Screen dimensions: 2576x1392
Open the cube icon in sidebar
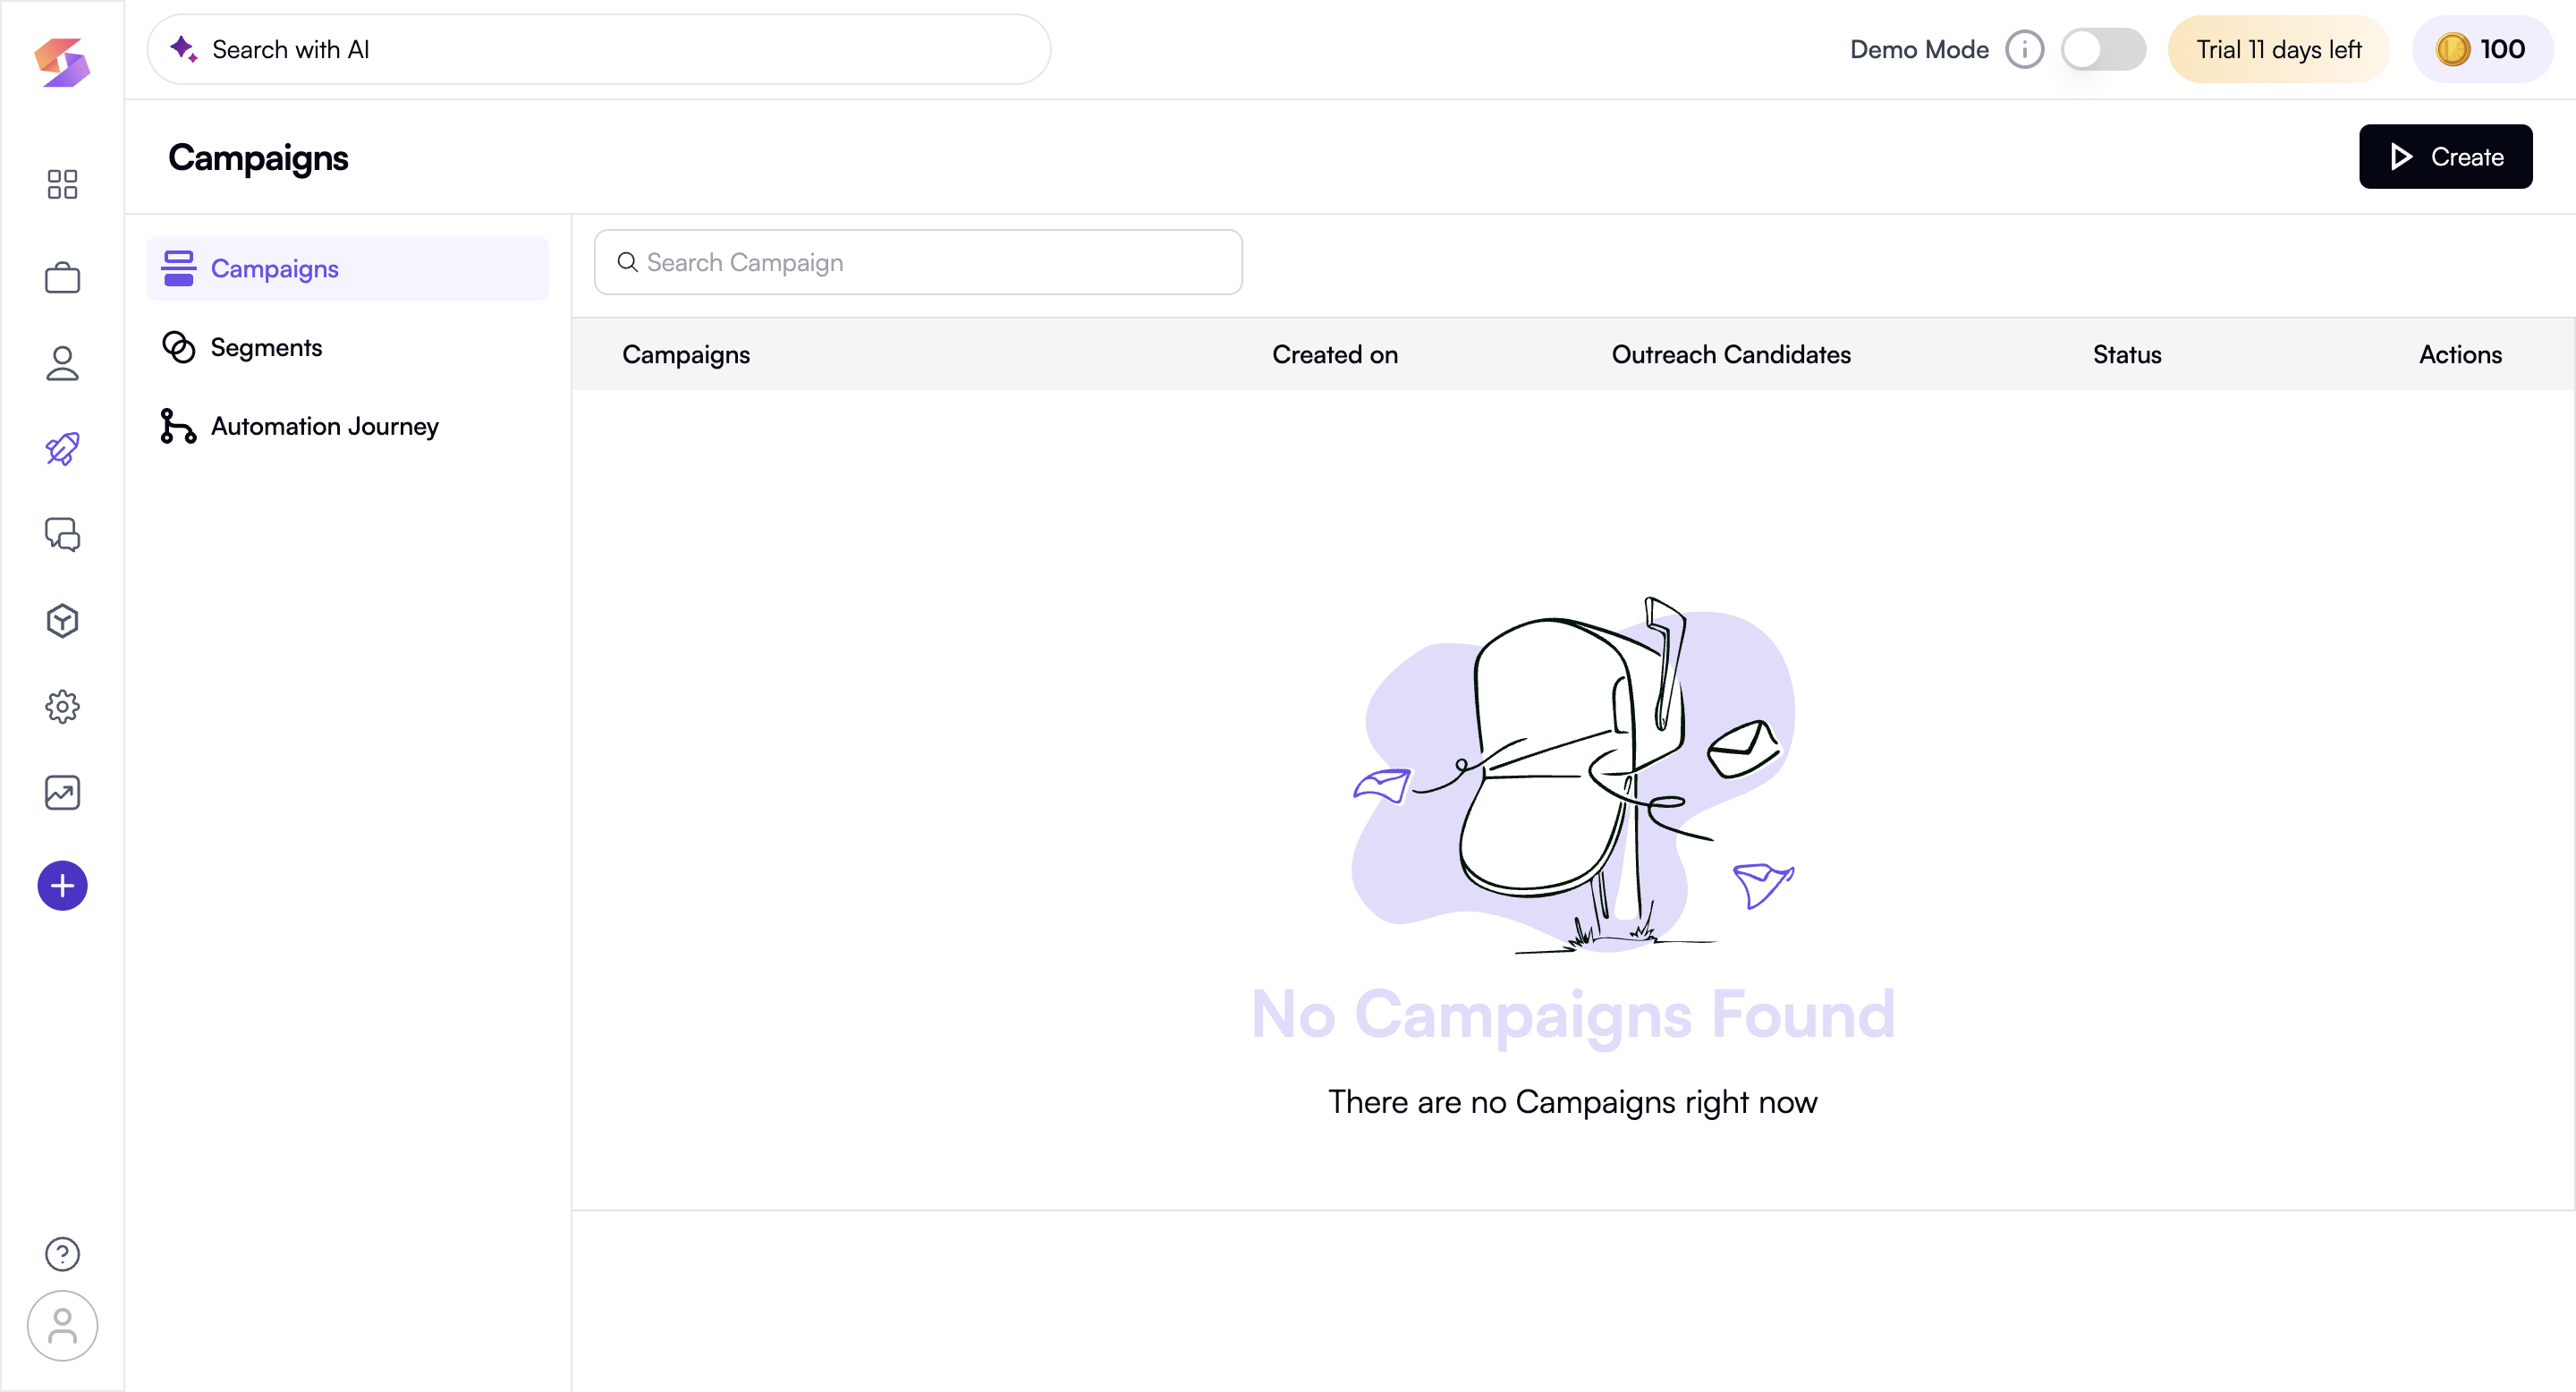coord(62,621)
